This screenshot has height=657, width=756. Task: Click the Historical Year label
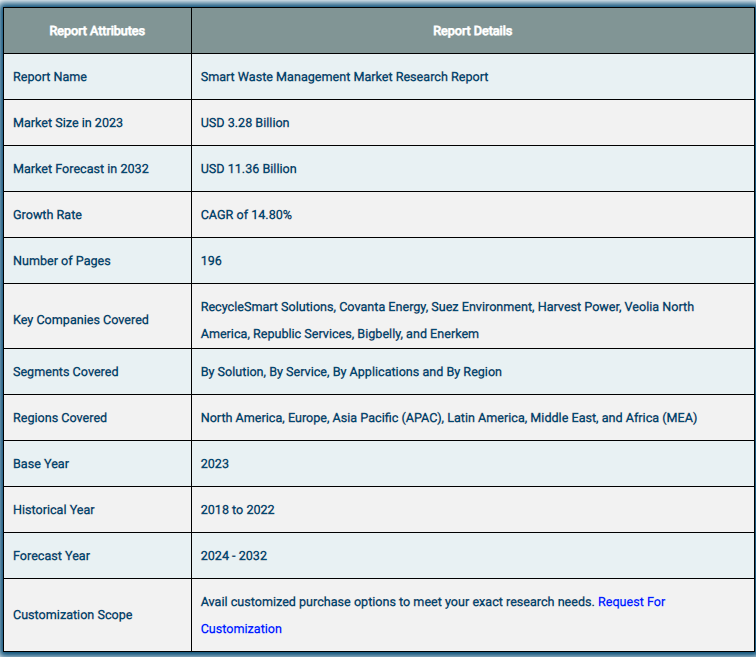click(x=54, y=510)
